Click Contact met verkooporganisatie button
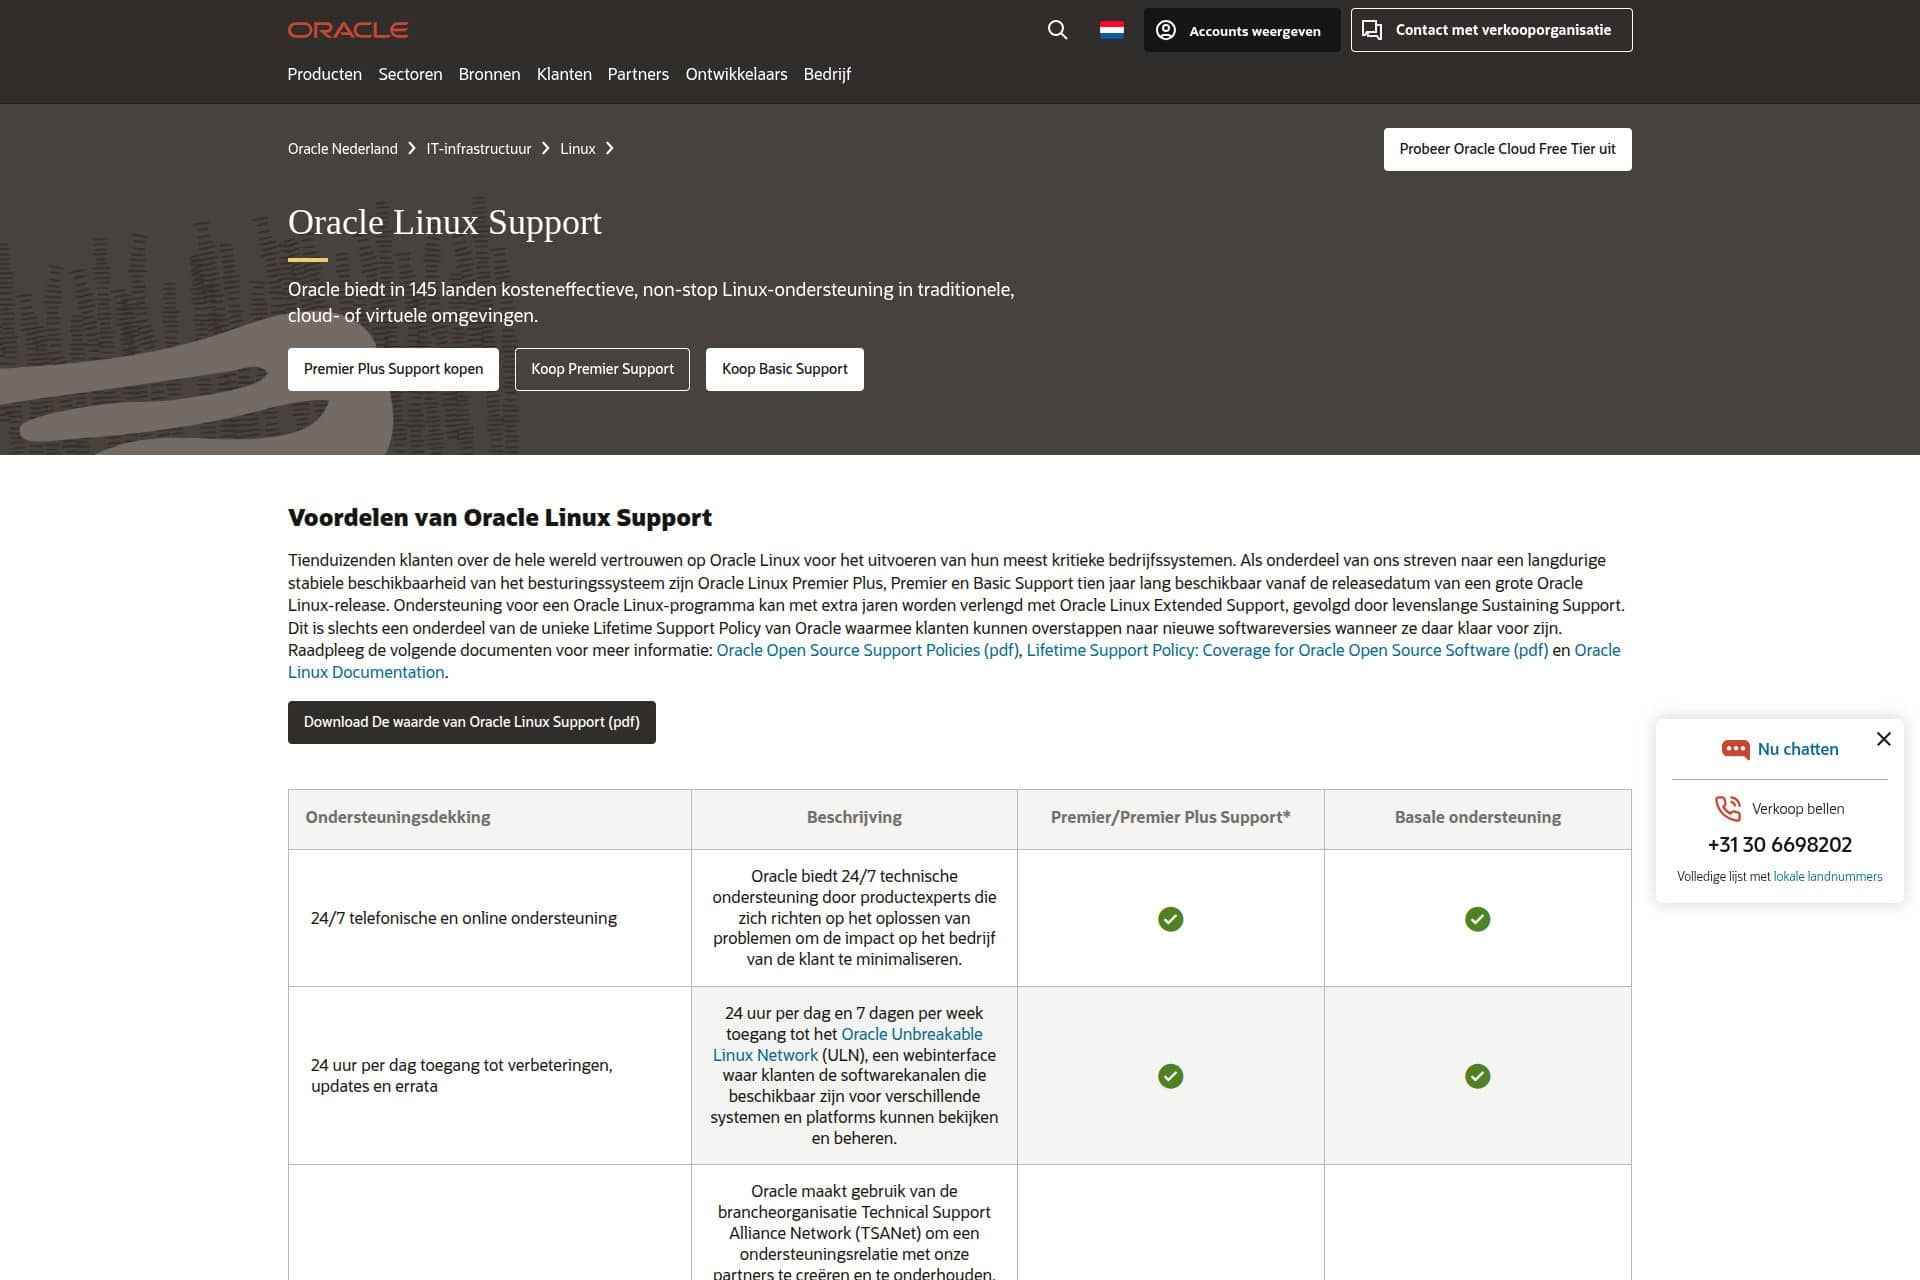 click(x=1491, y=30)
